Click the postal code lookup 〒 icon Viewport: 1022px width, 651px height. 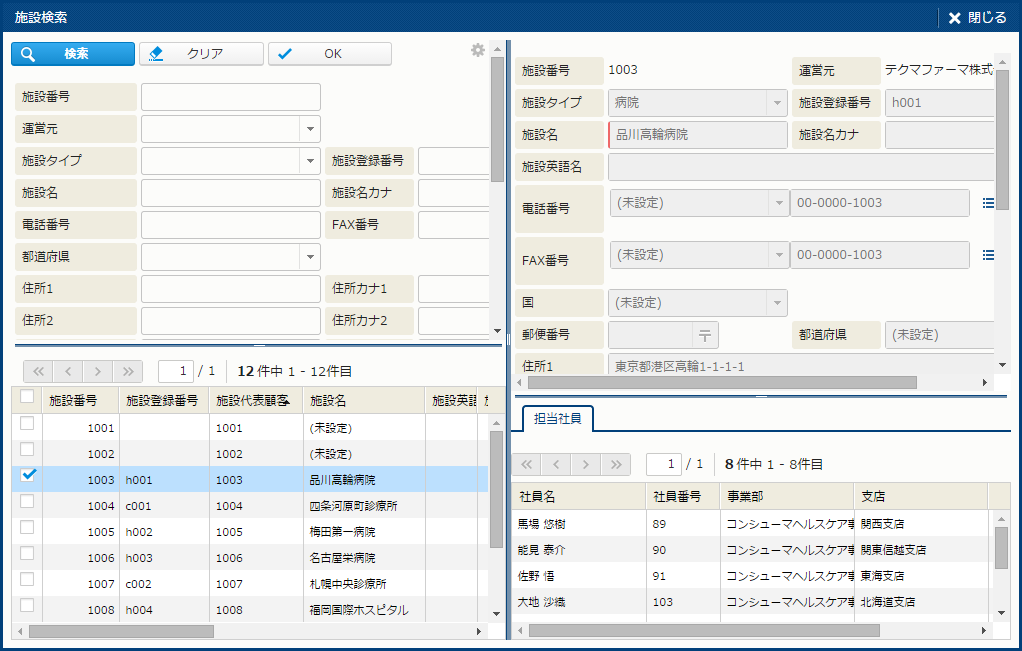pos(705,335)
